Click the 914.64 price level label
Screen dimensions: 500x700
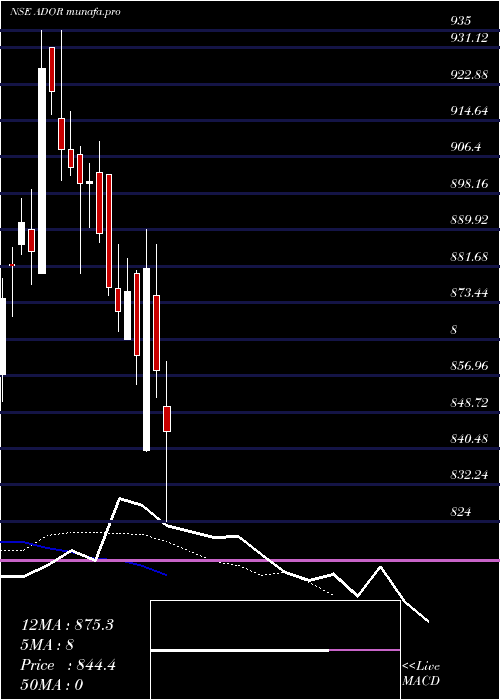(x=469, y=112)
